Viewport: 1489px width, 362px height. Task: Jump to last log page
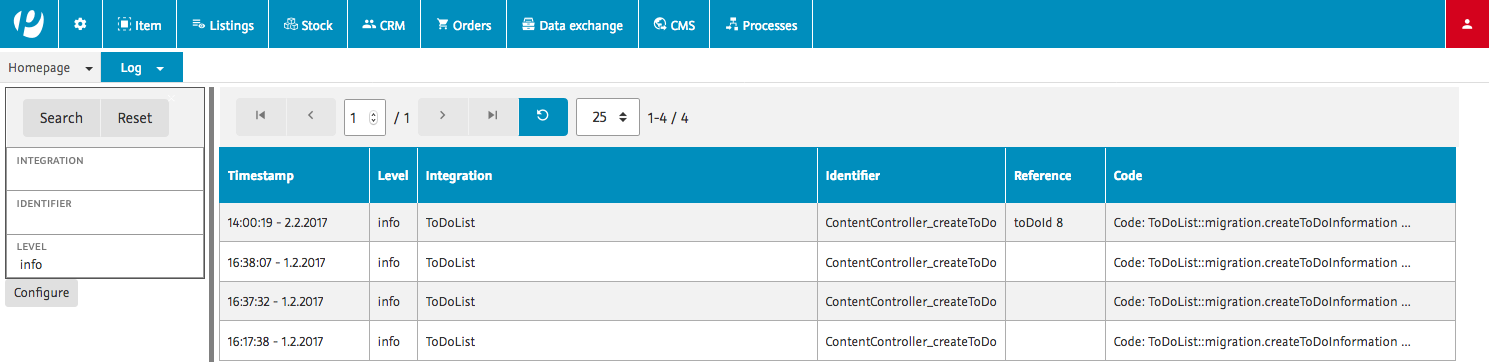(493, 117)
